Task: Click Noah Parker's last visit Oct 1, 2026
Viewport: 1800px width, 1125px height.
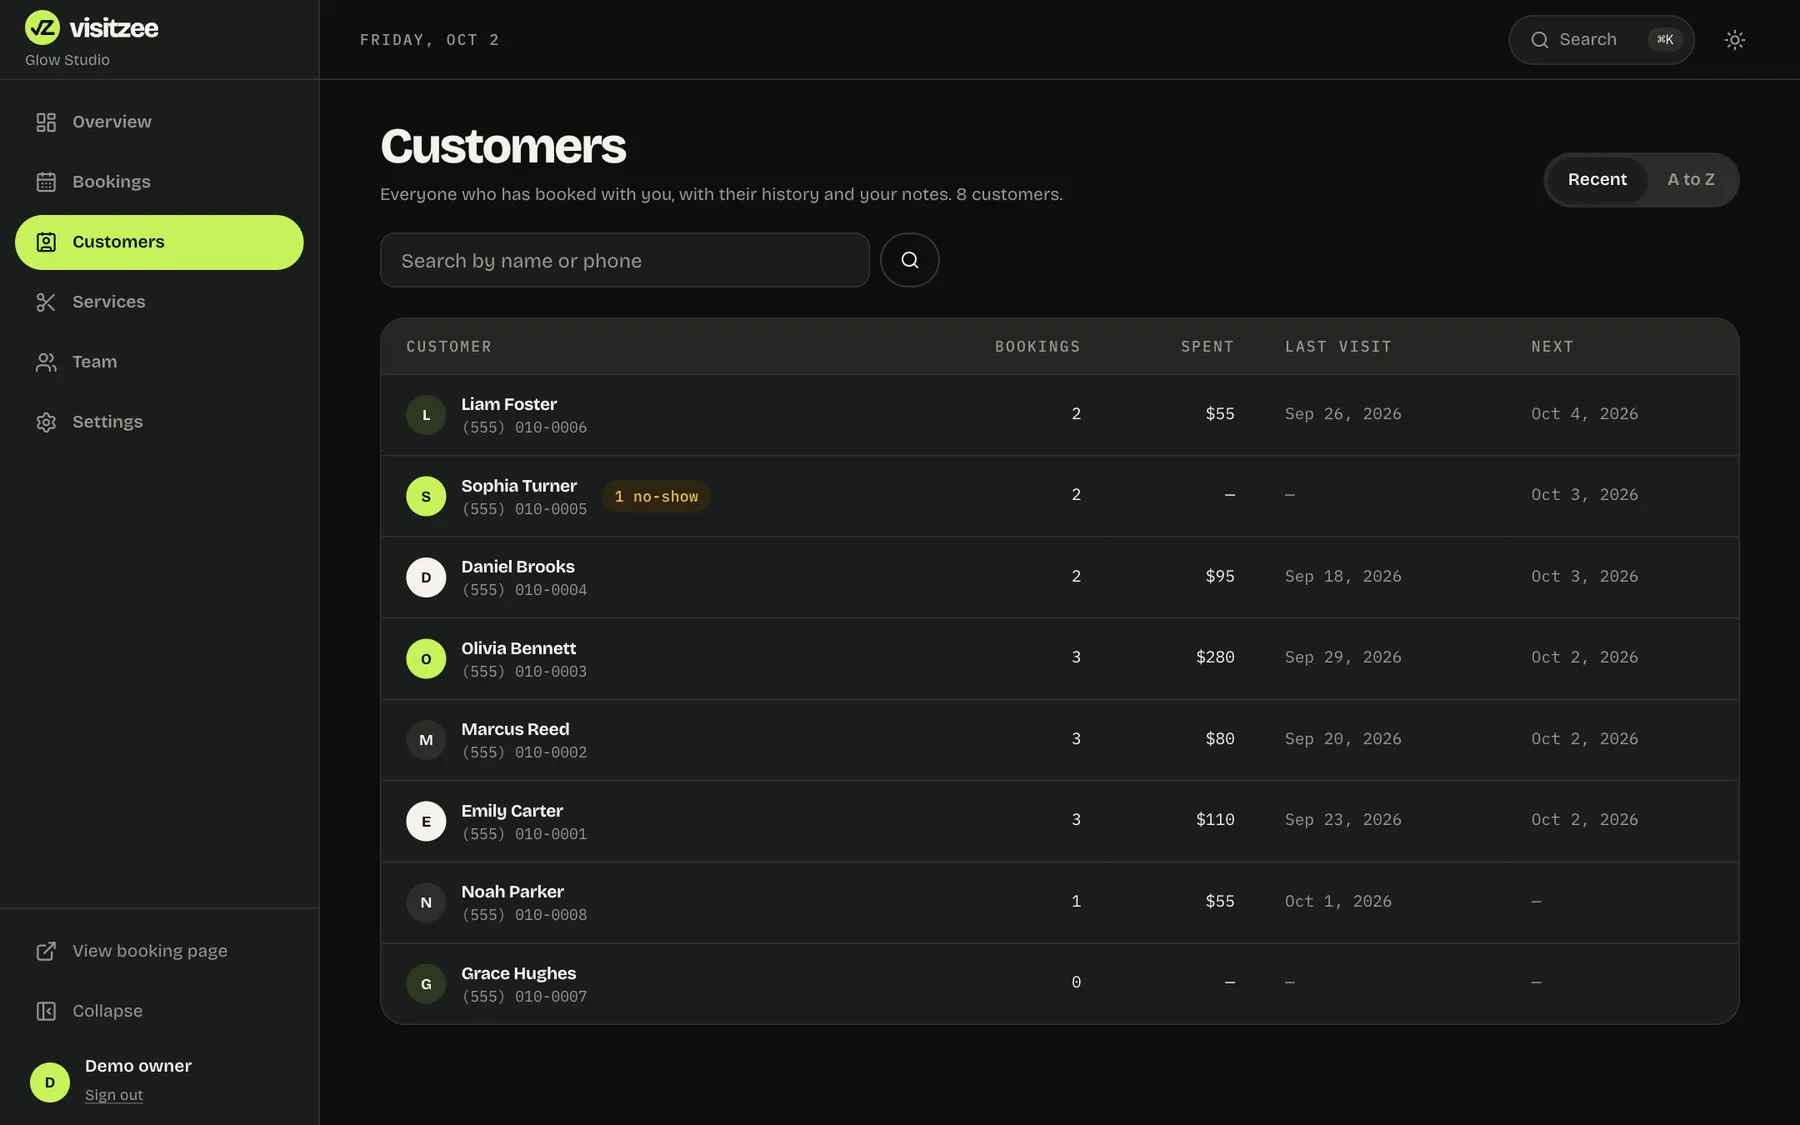Action: click(1338, 901)
